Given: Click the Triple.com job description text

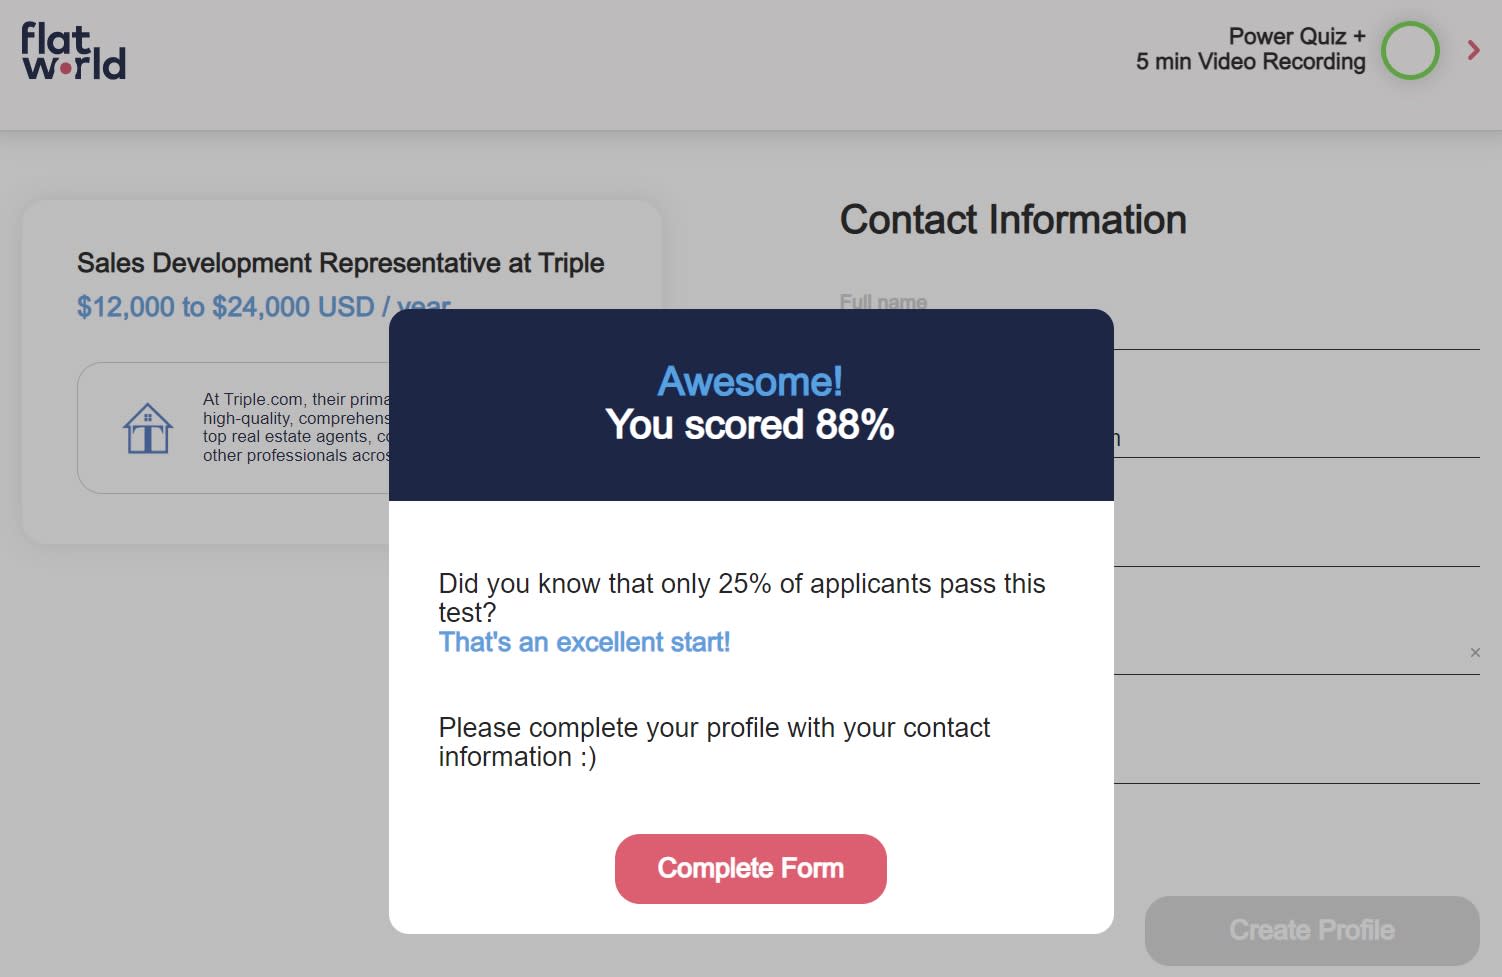Looking at the screenshot, I should [295, 427].
